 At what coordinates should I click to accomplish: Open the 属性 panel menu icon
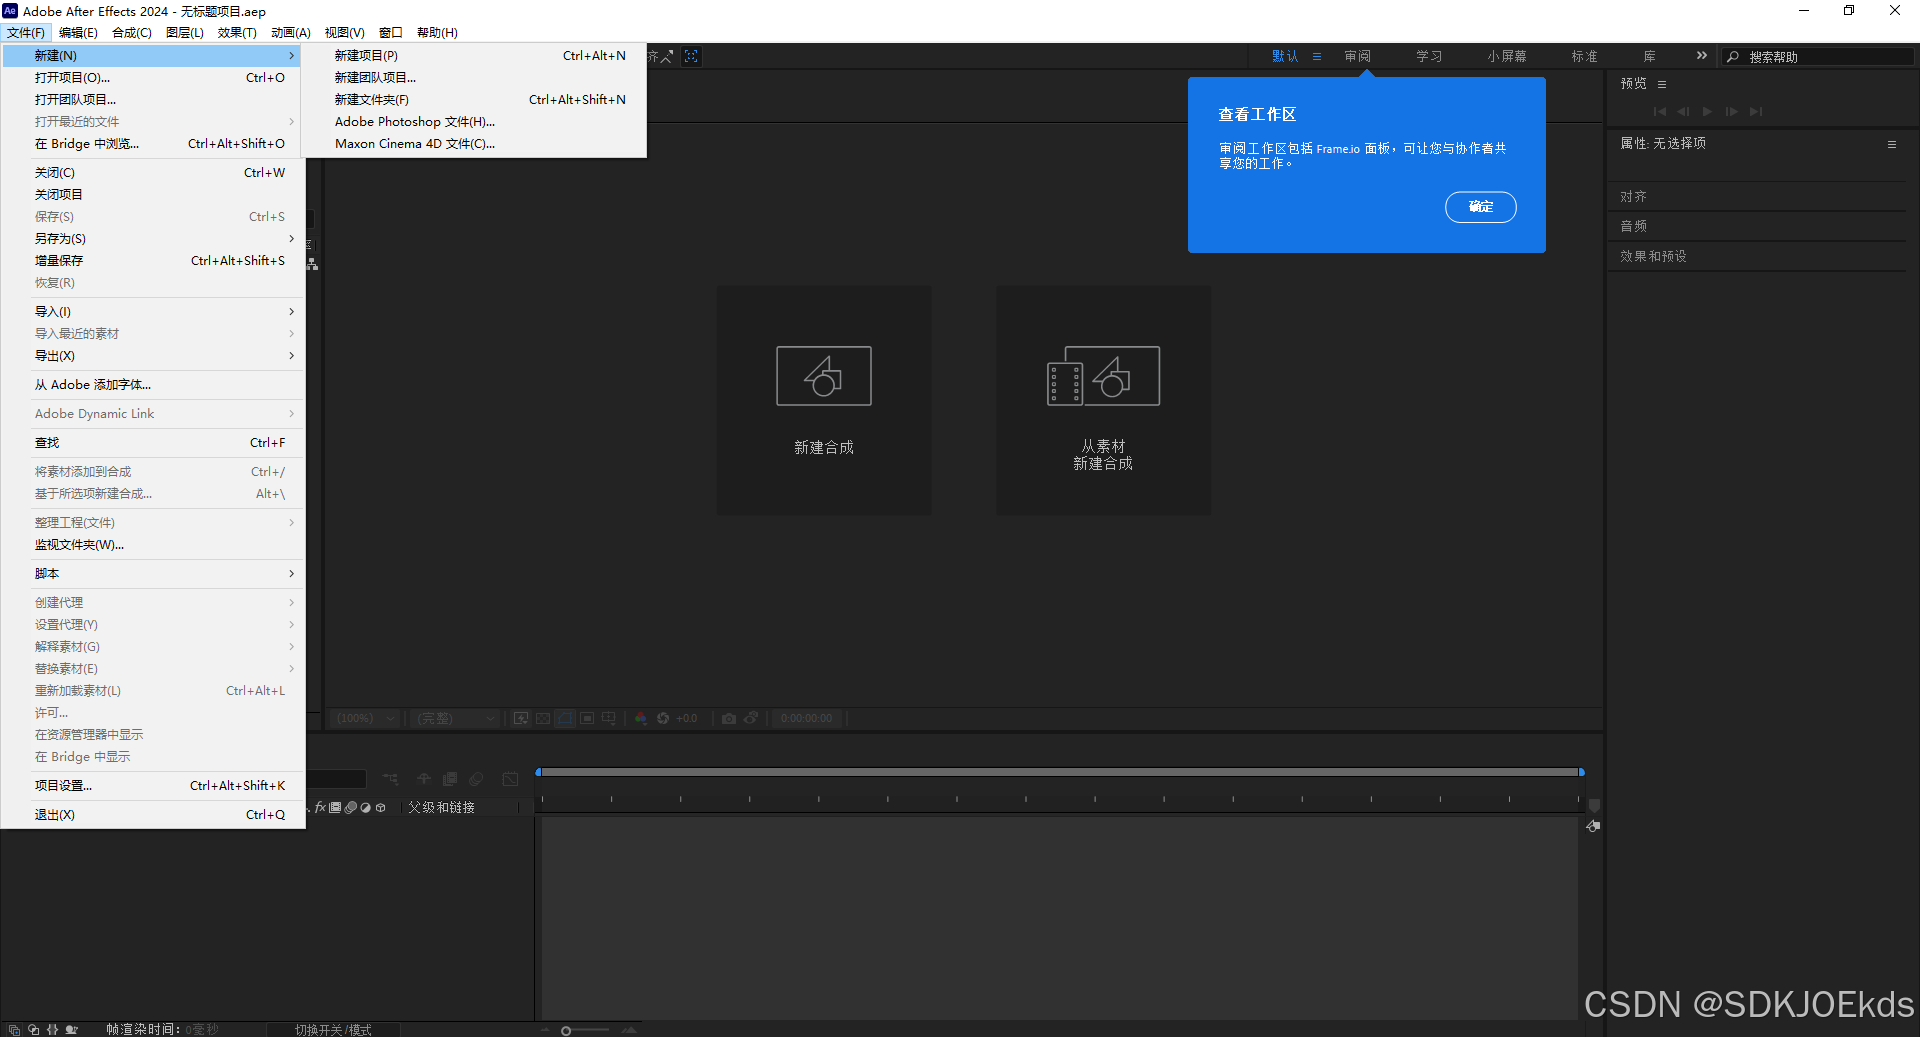pyautogui.click(x=1892, y=144)
